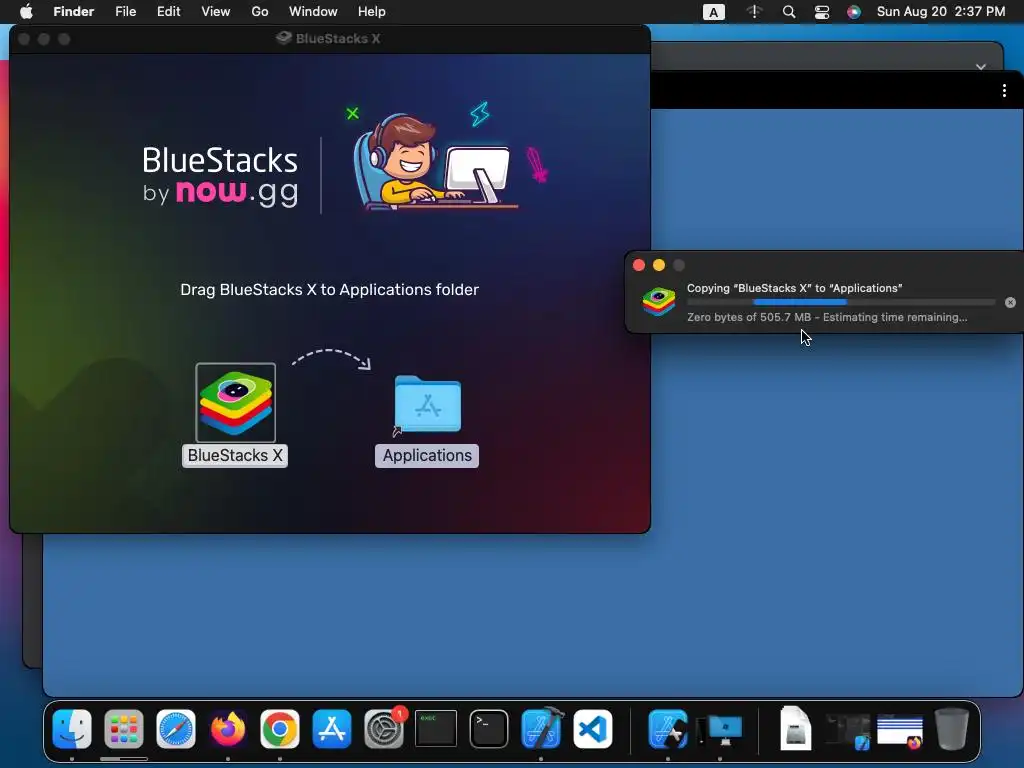
Task: Open the Apple menu
Action: [26, 11]
